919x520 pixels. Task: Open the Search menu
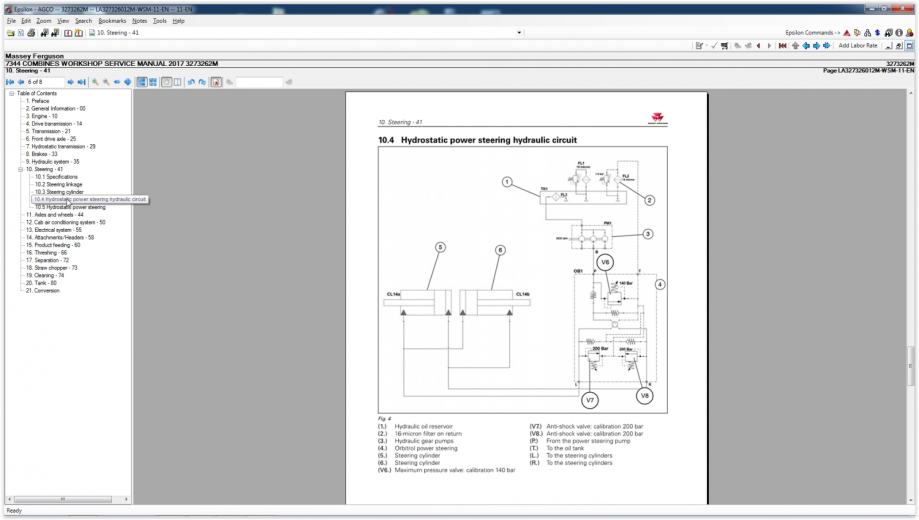[x=83, y=21]
